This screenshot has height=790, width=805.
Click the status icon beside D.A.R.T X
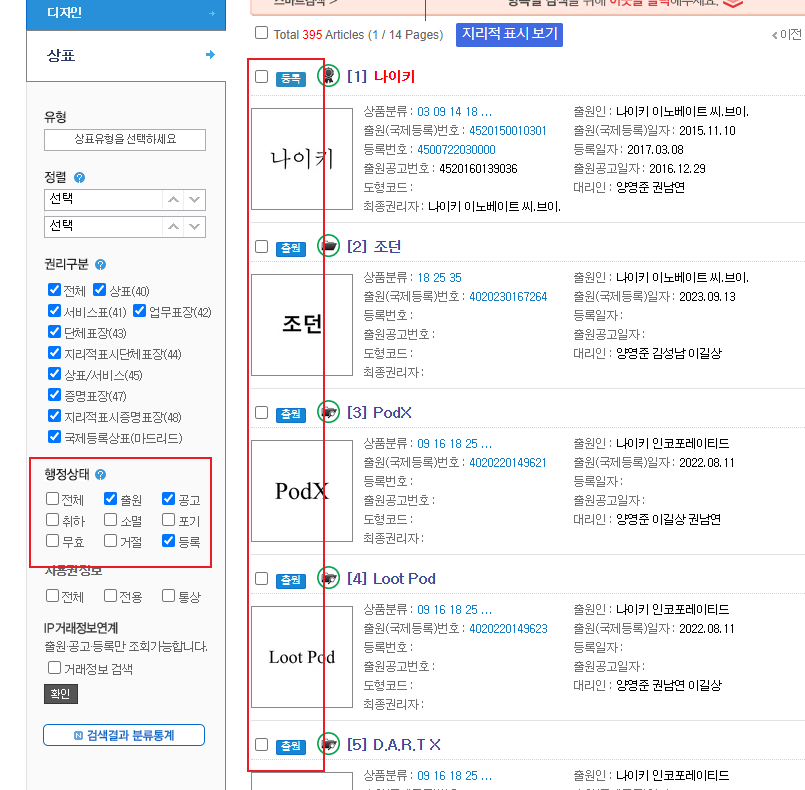click(329, 744)
